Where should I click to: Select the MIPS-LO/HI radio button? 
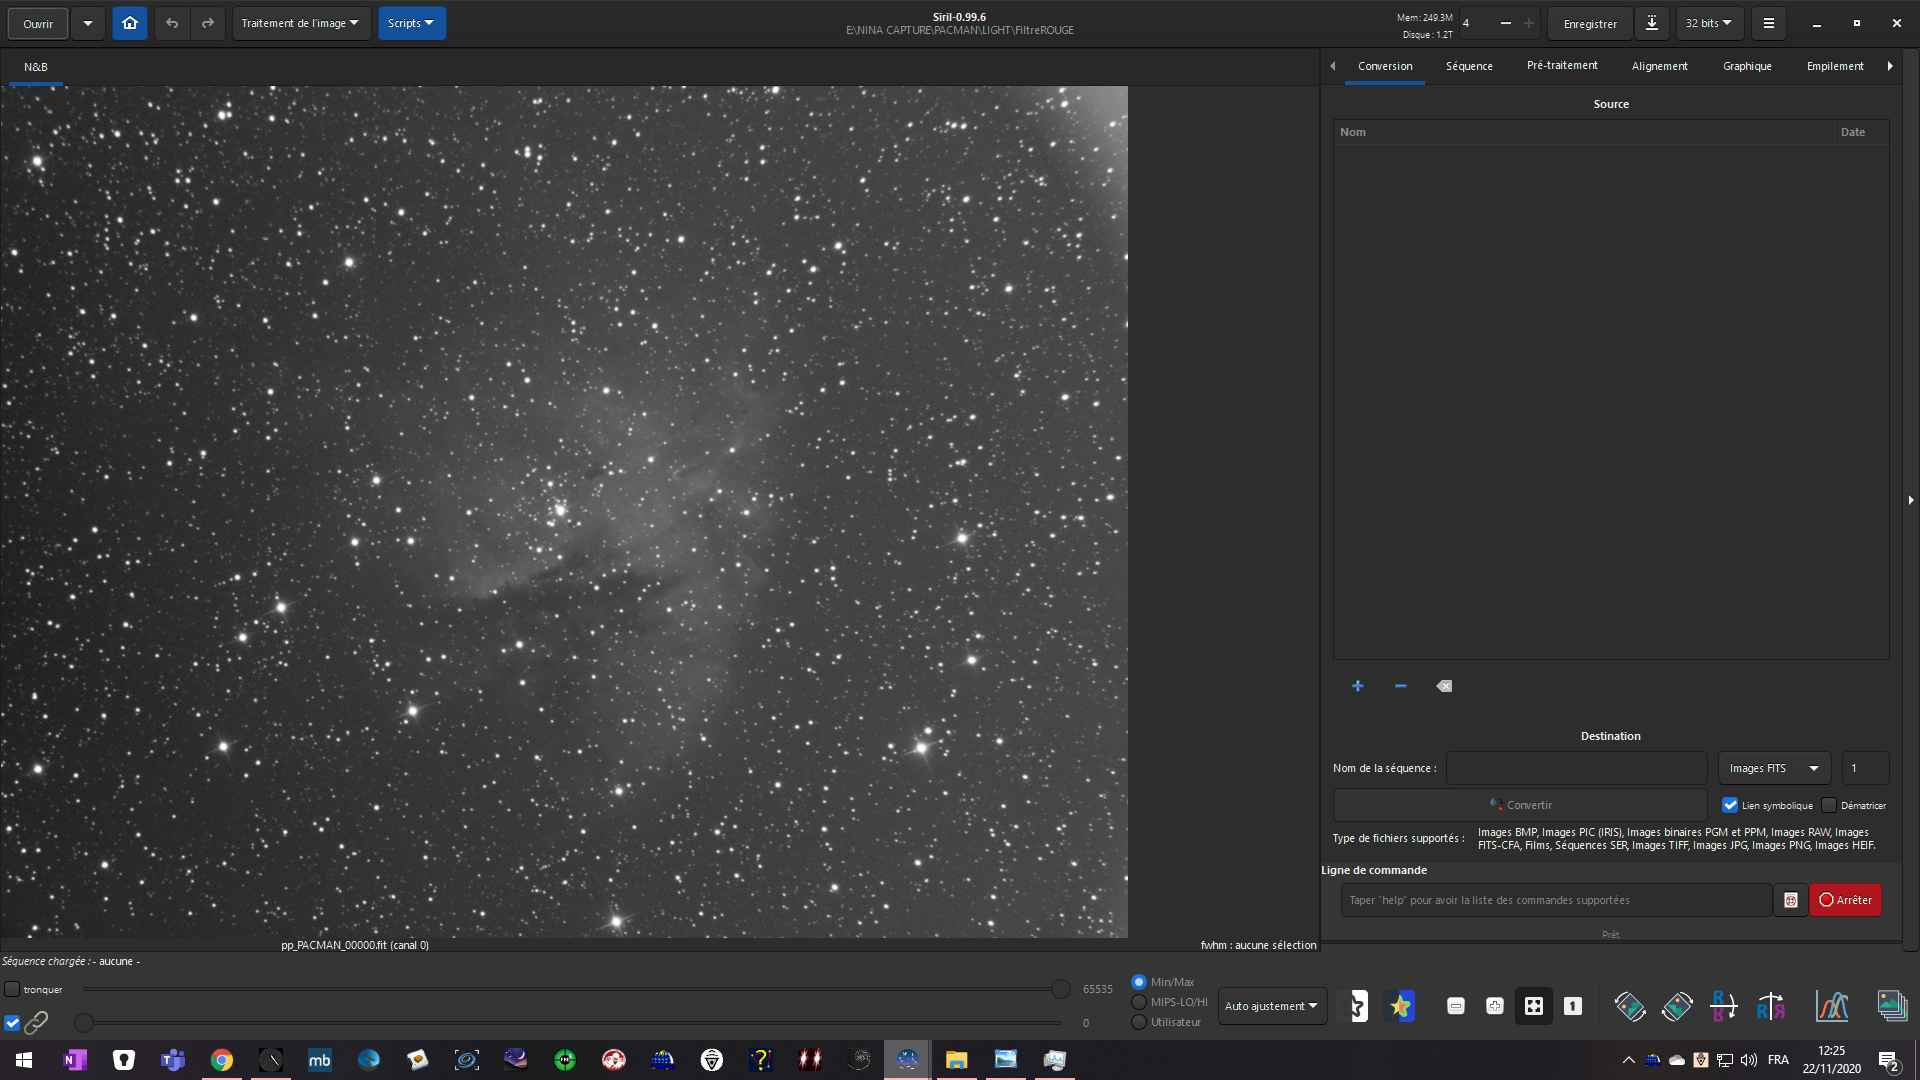pyautogui.click(x=1139, y=1002)
